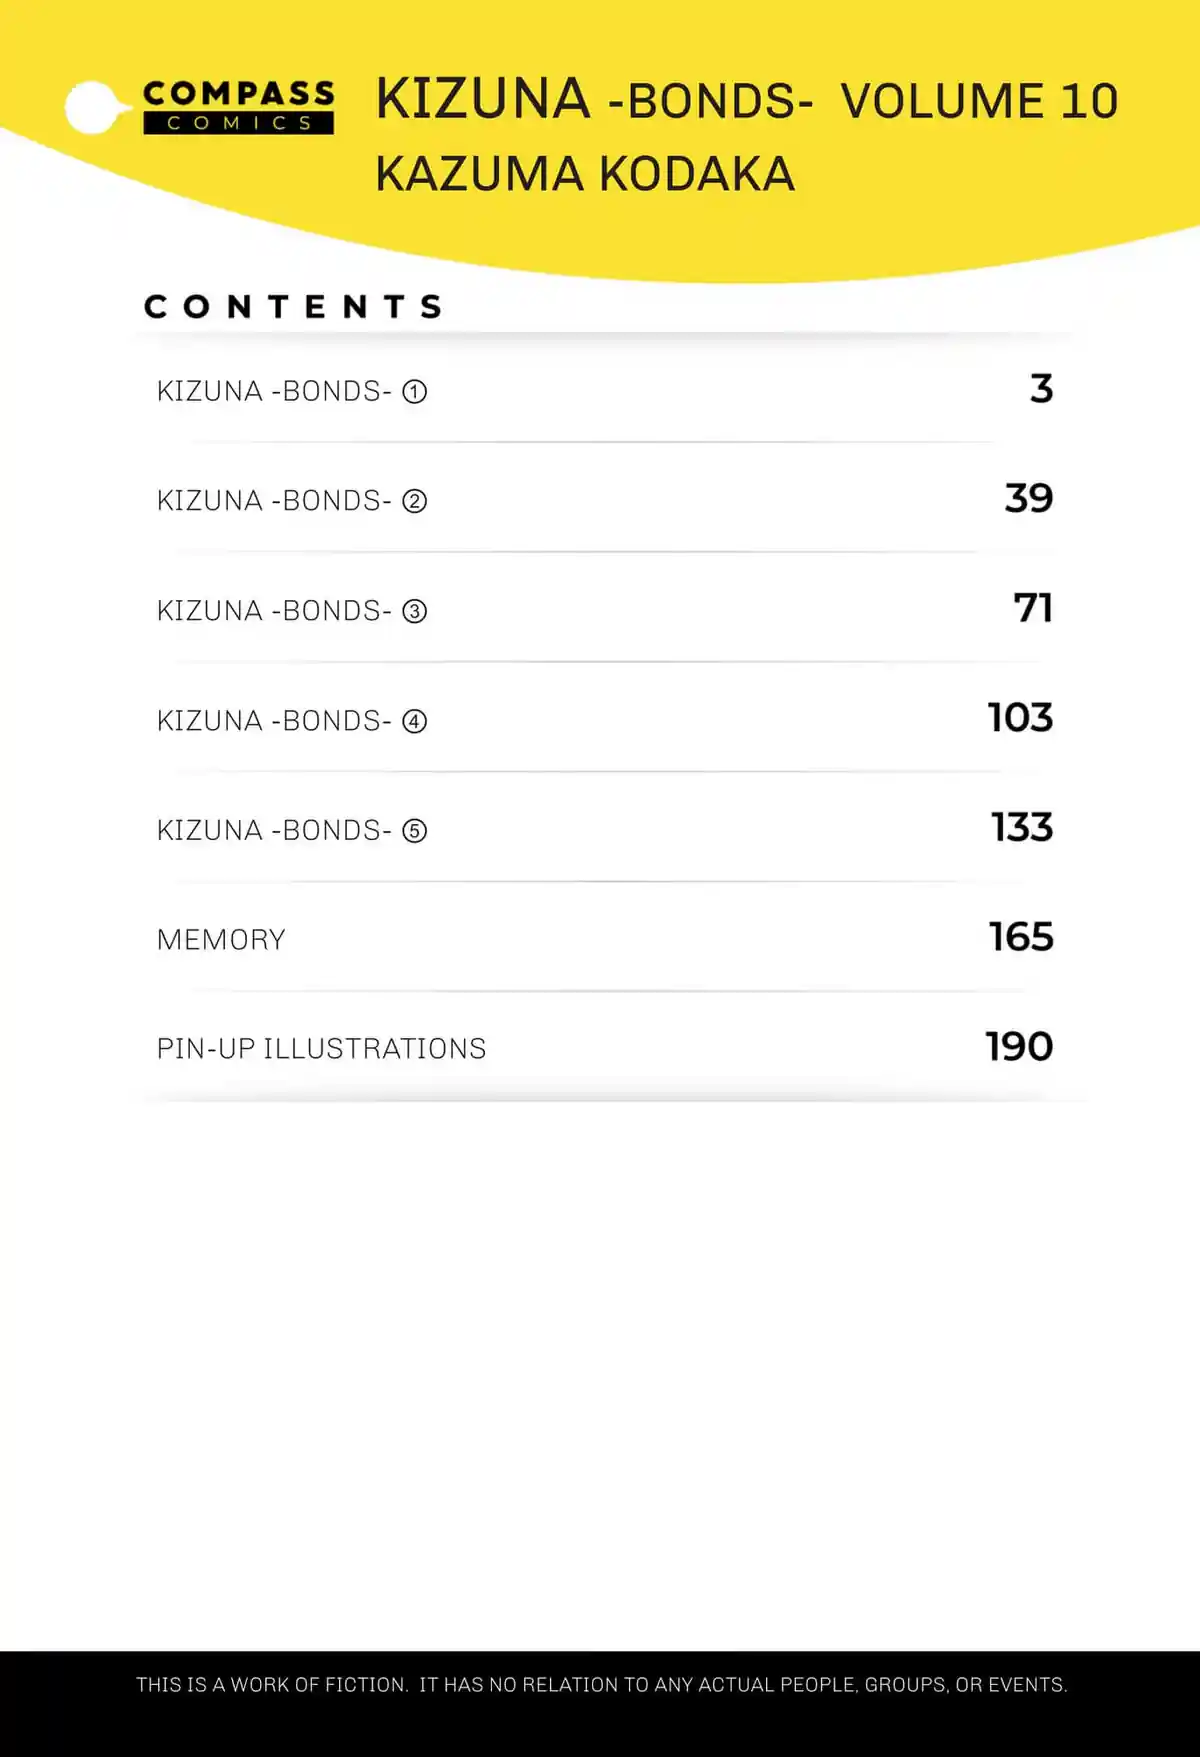
Task: Select the circled number 1 chapter marker
Action: 415,391
